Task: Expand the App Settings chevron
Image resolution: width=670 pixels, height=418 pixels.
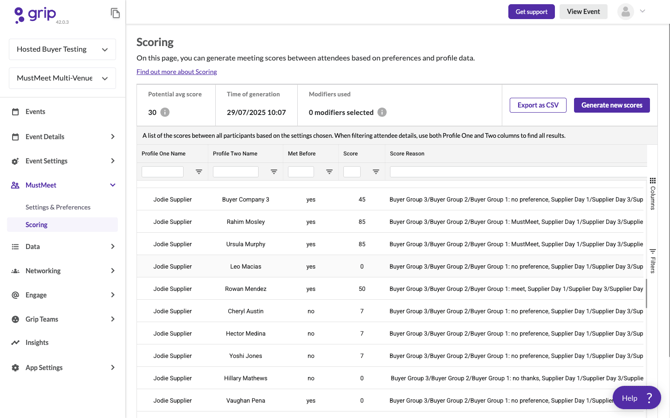Action: pyautogui.click(x=113, y=368)
